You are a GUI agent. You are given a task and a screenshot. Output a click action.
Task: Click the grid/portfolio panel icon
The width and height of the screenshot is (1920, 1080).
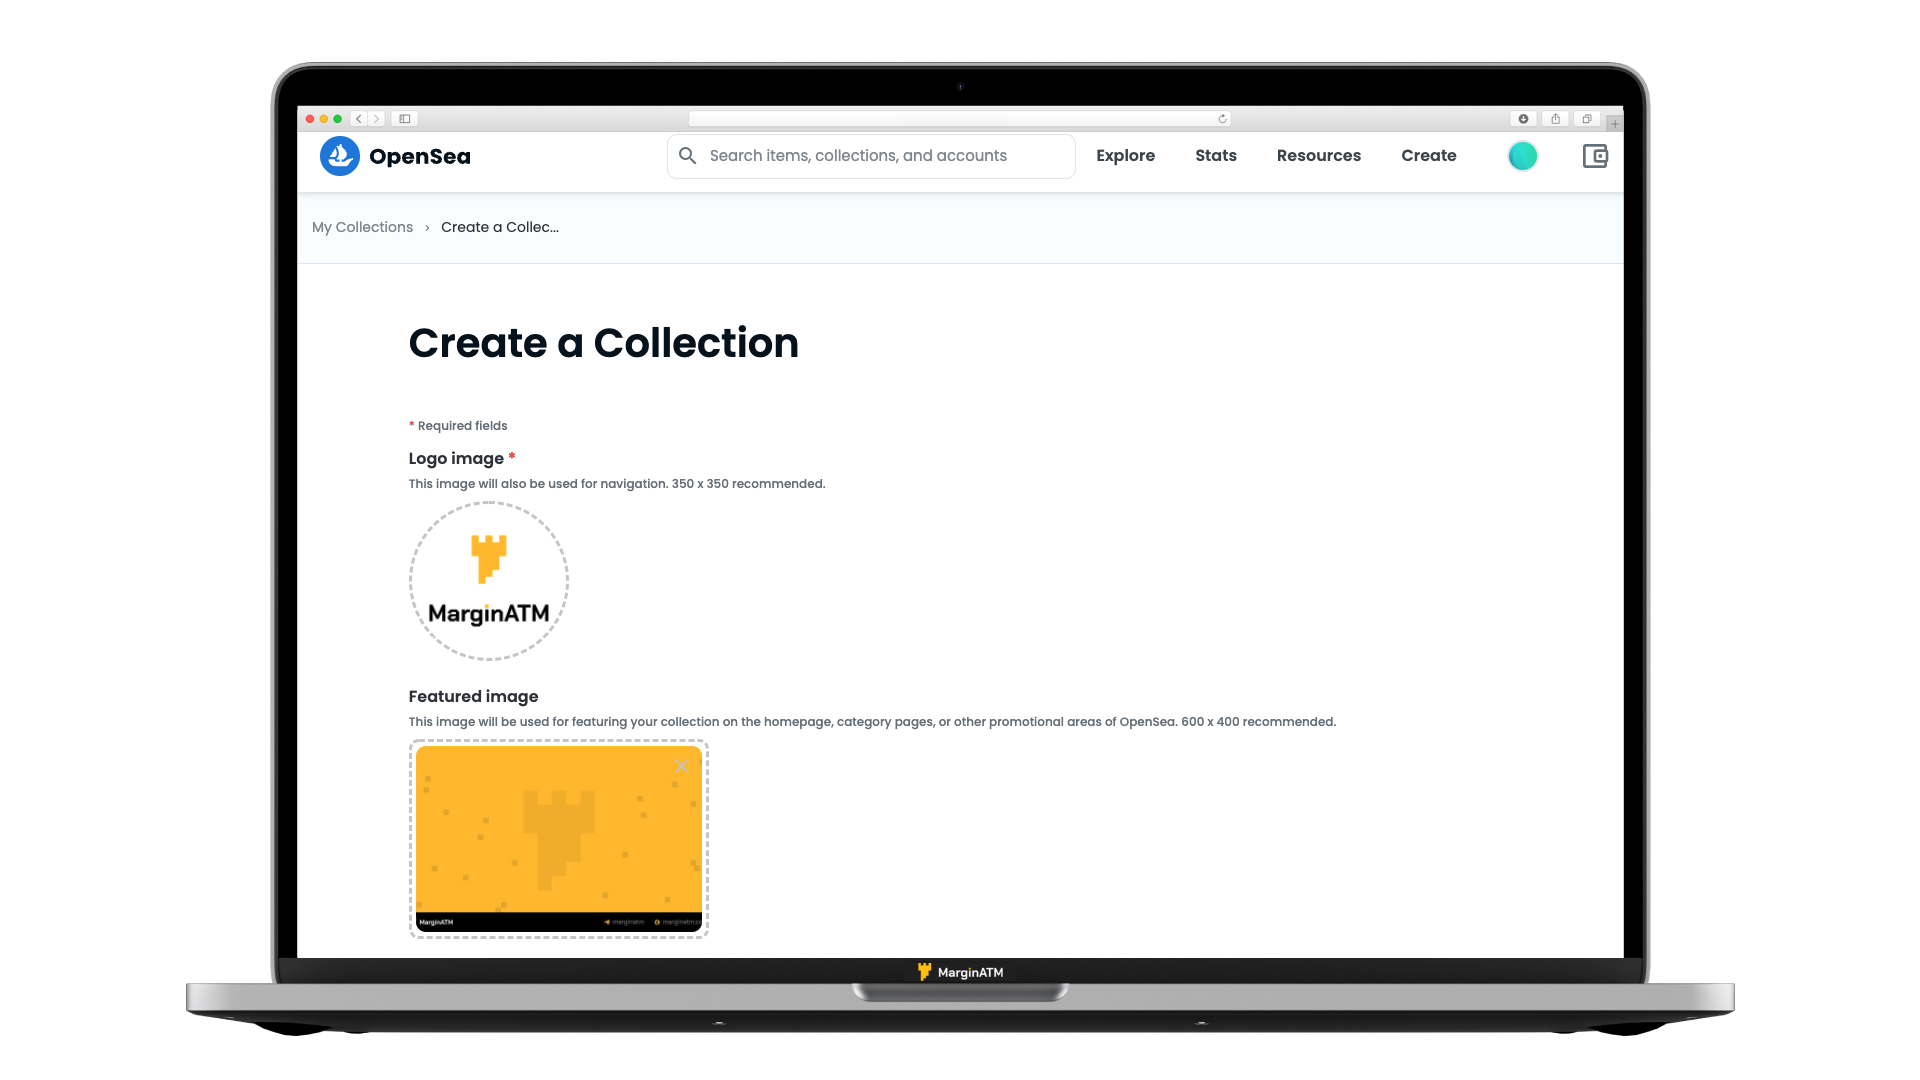(x=1594, y=156)
